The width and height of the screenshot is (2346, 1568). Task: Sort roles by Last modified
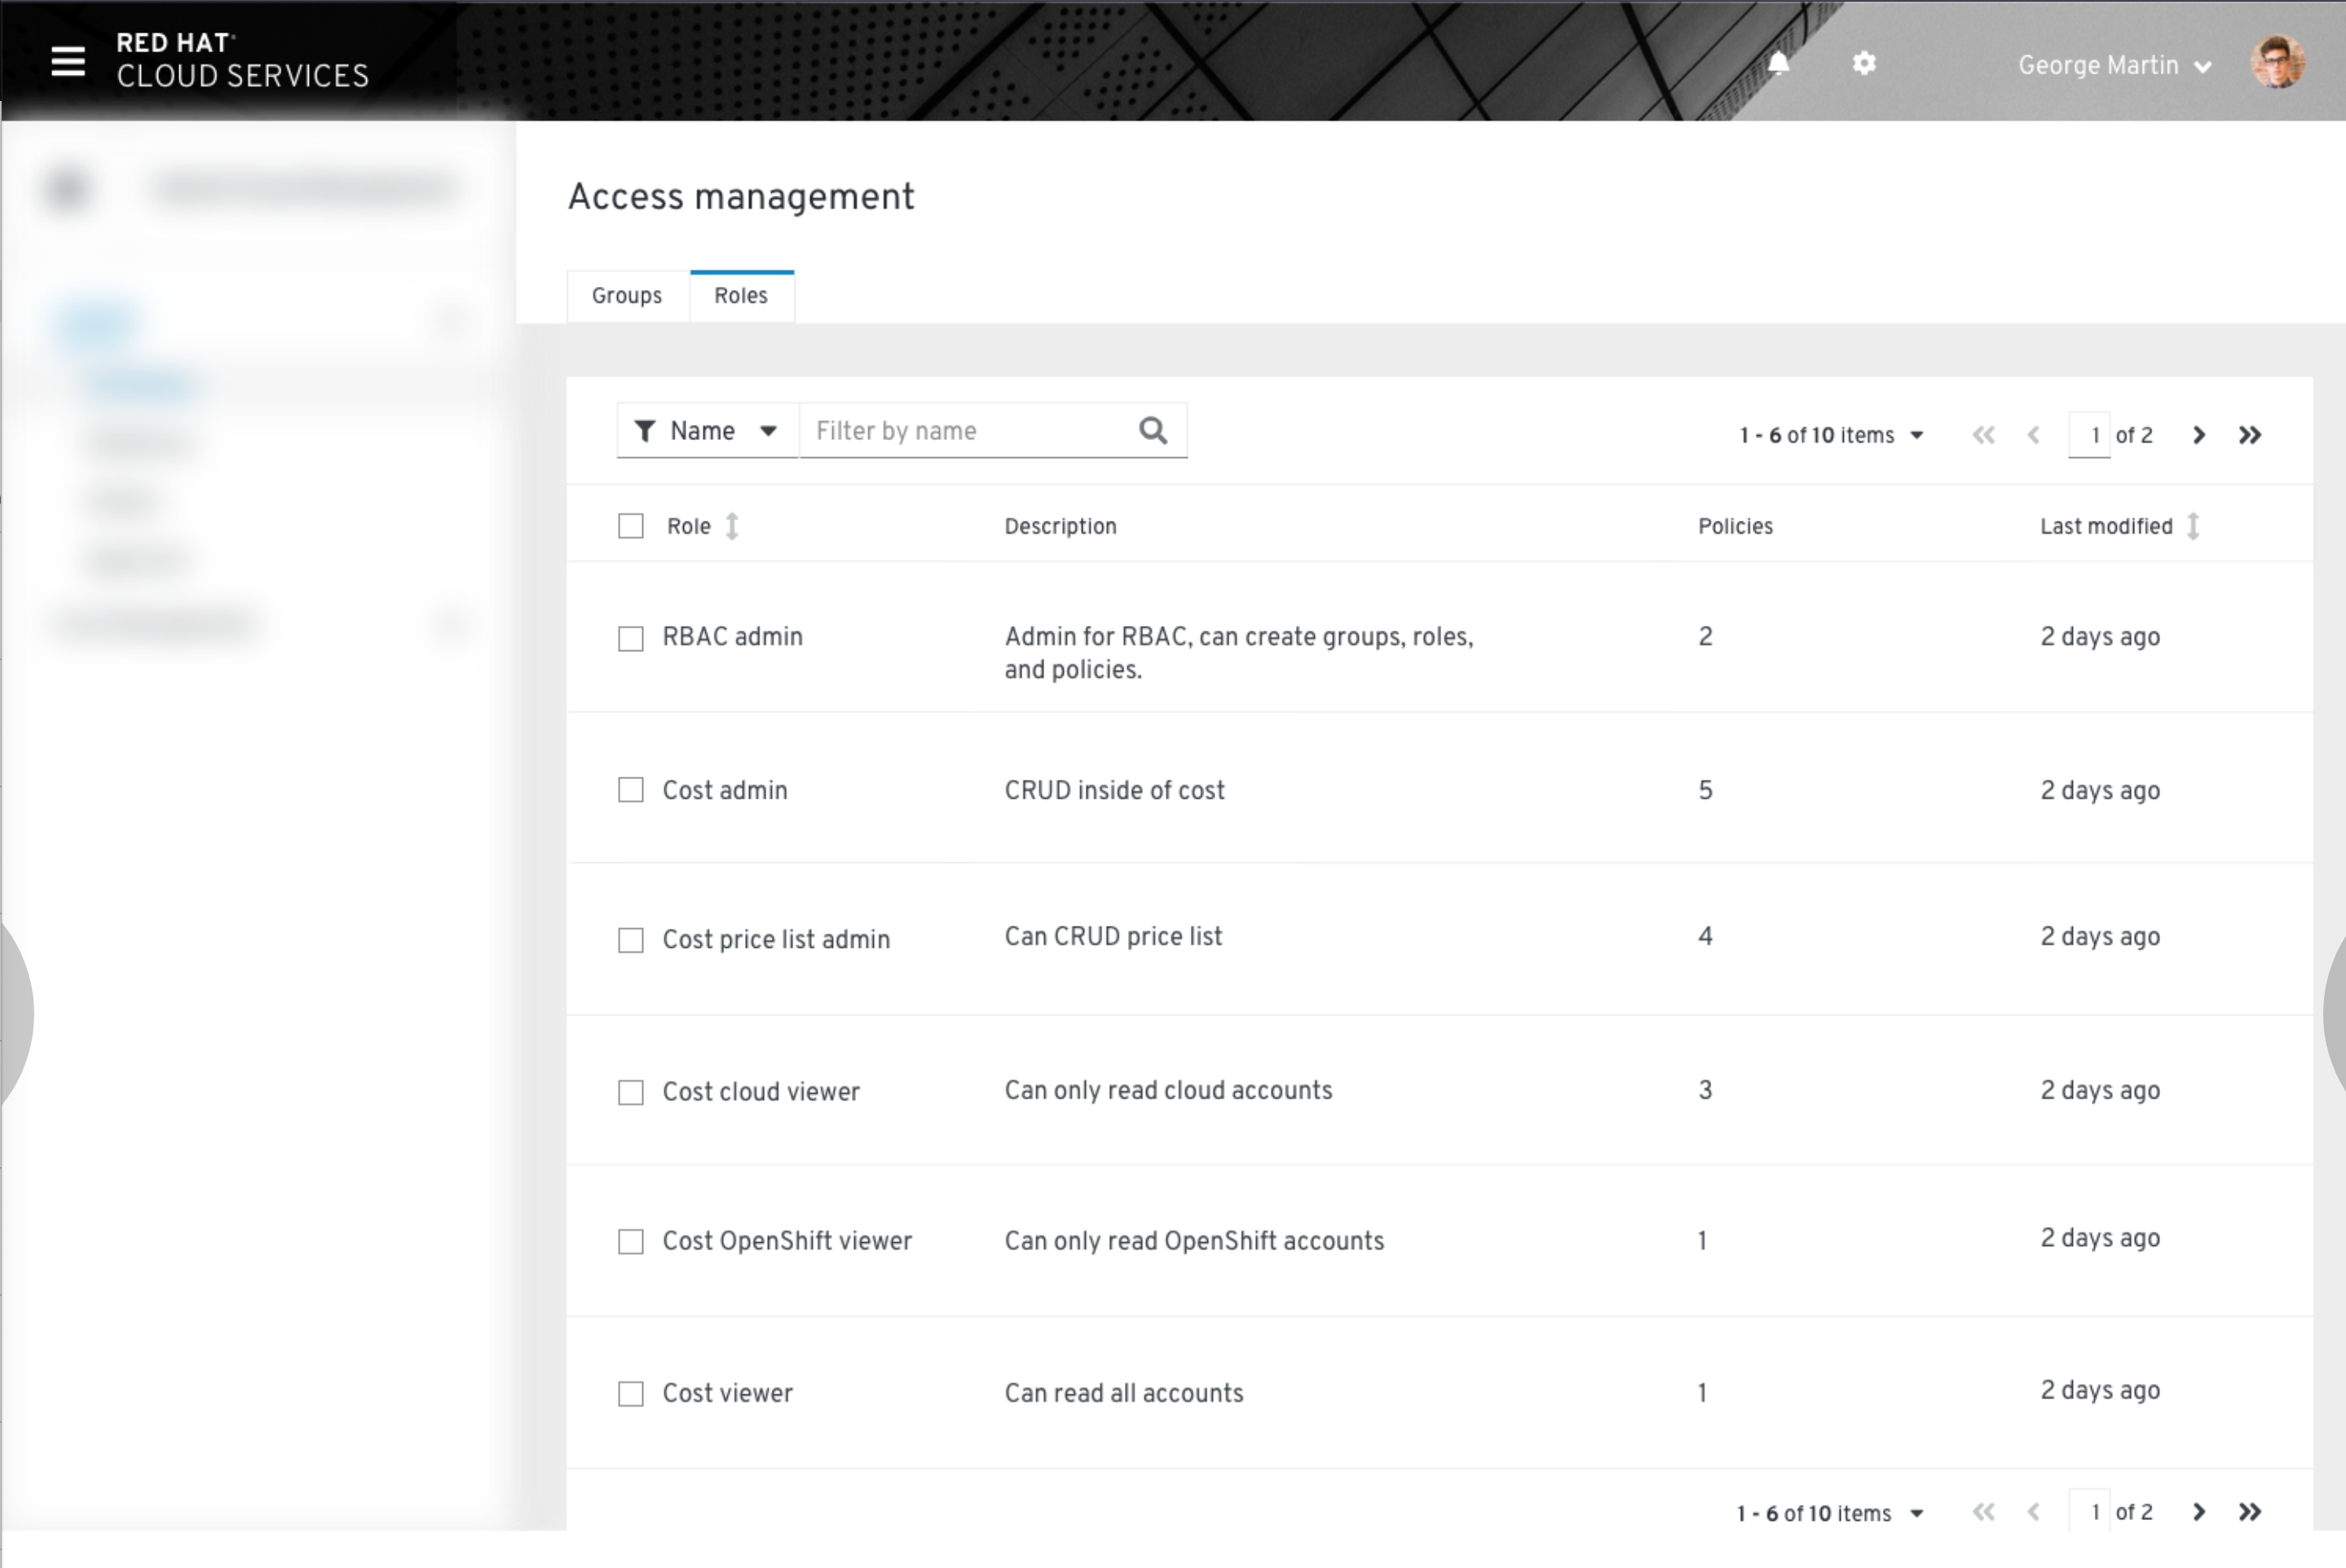(2192, 525)
